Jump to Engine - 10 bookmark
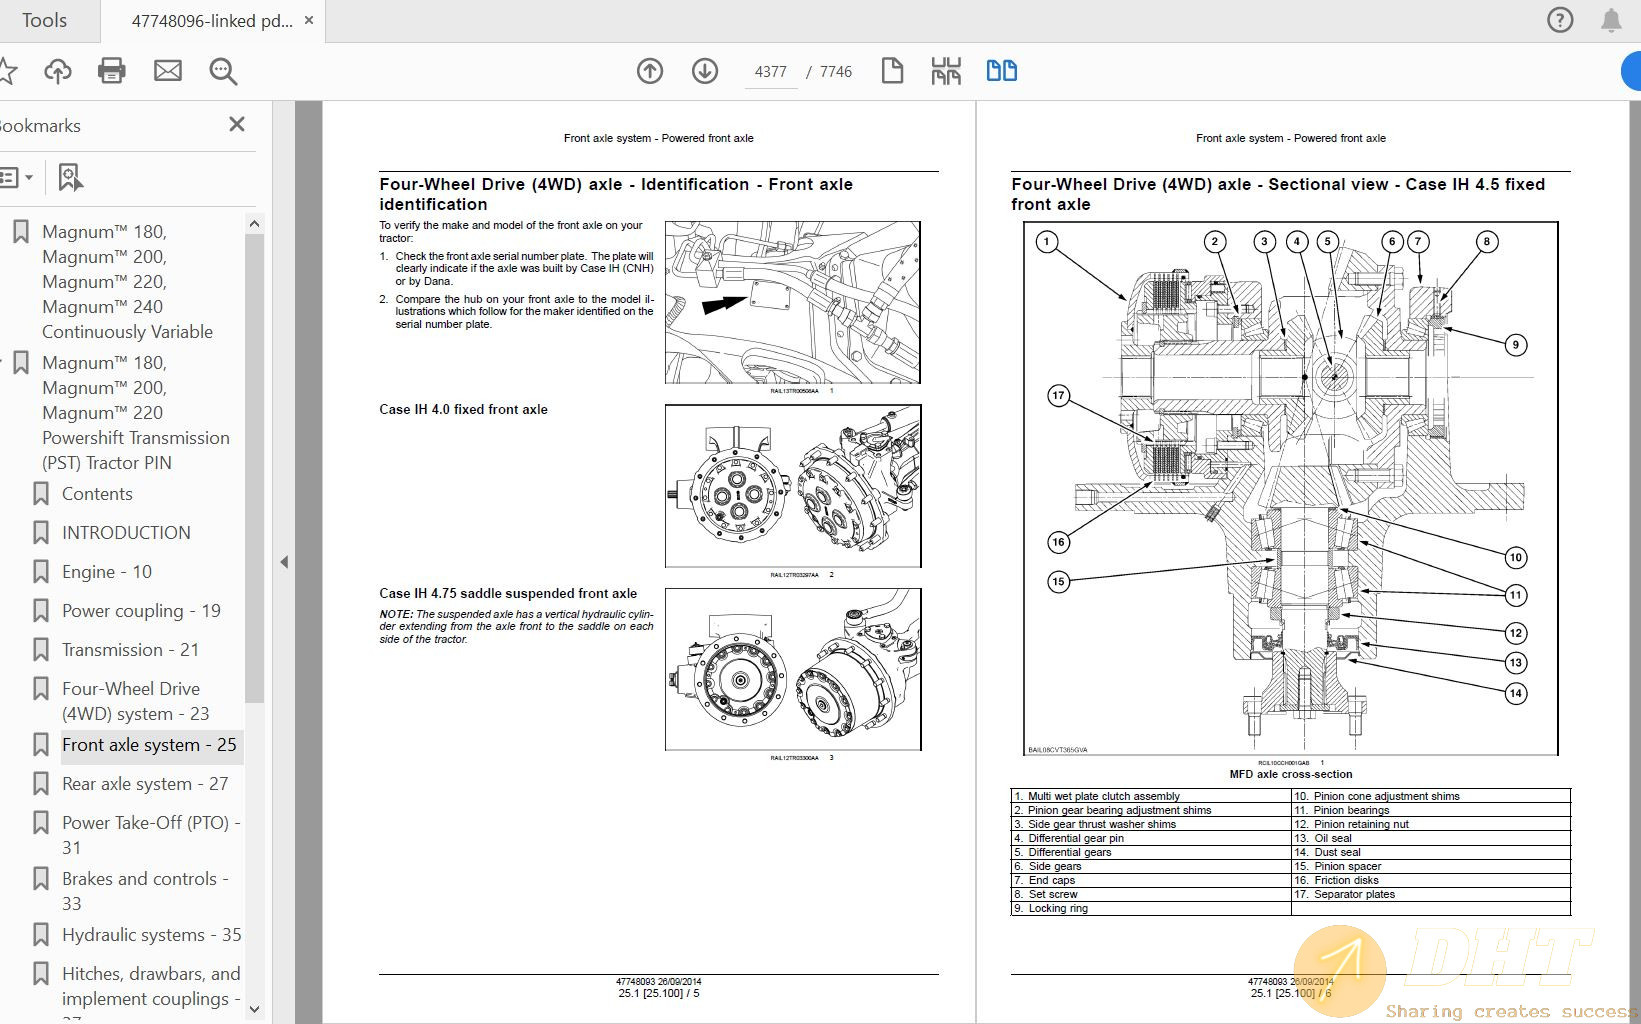This screenshot has width=1641, height=1024. [107, 572]
